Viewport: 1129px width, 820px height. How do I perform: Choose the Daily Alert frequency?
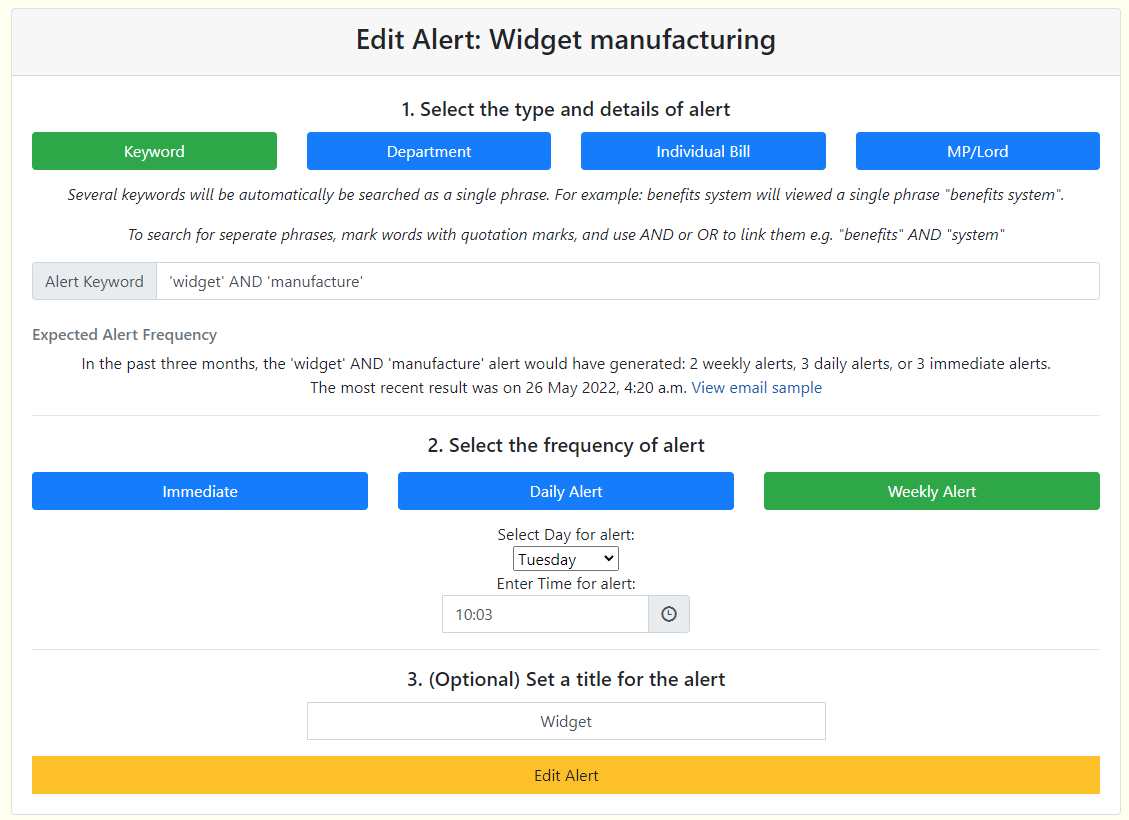click(566, 491)
